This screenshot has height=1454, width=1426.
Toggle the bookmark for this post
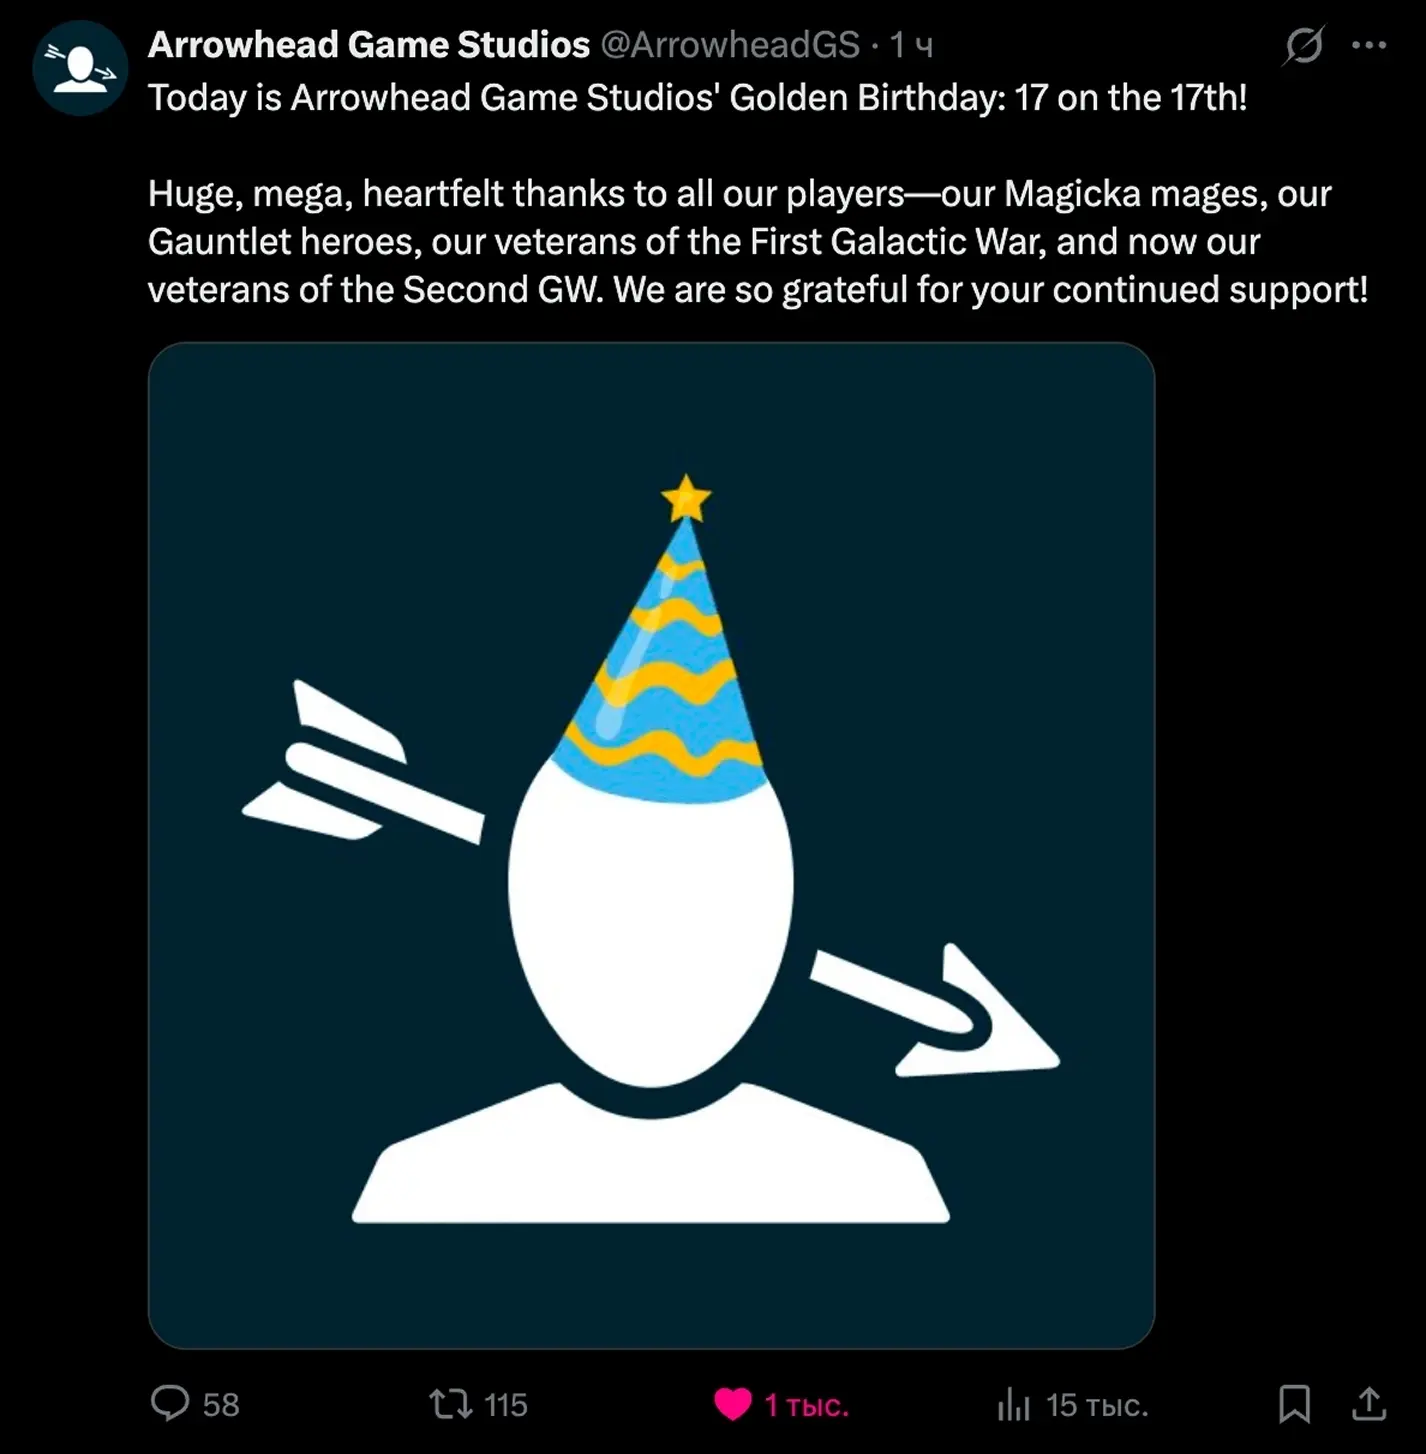point(1294,1403)
